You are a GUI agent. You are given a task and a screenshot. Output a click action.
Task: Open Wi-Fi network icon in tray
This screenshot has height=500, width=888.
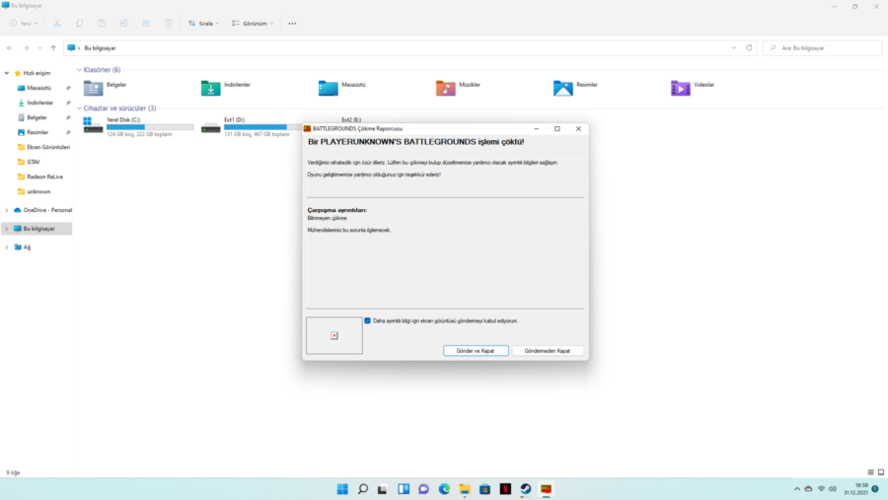point(821,489)
